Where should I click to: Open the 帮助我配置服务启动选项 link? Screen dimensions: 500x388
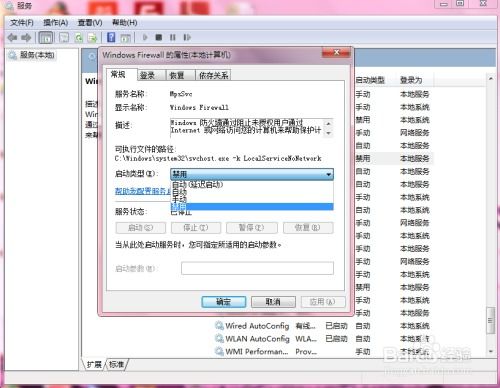click(143, 191)
